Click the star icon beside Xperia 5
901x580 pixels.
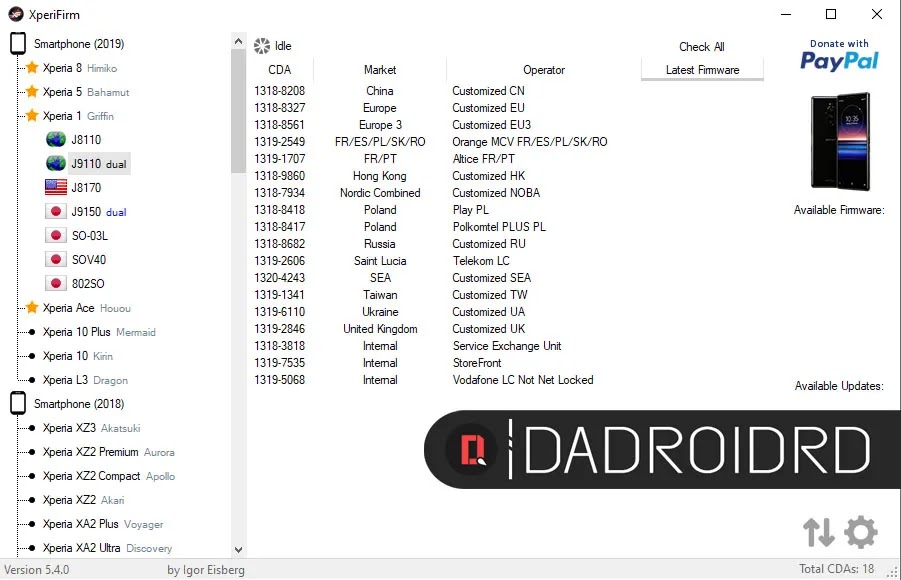coord(32,92)
